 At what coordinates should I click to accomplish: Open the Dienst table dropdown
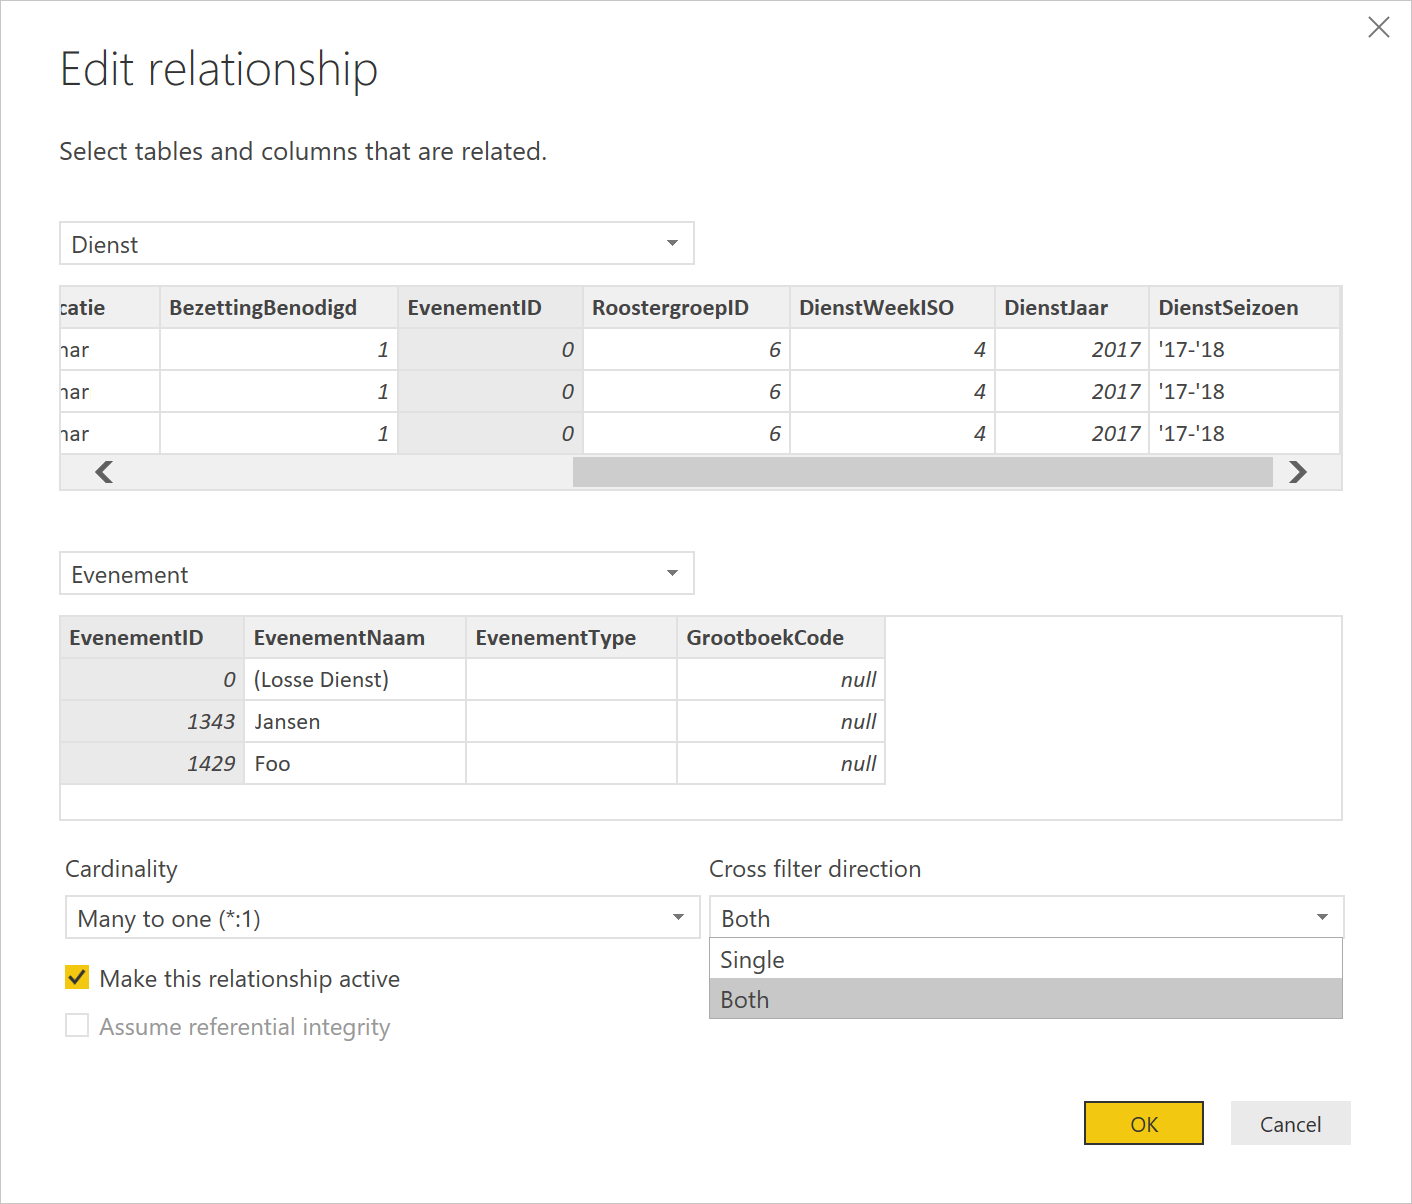(377, 244)
